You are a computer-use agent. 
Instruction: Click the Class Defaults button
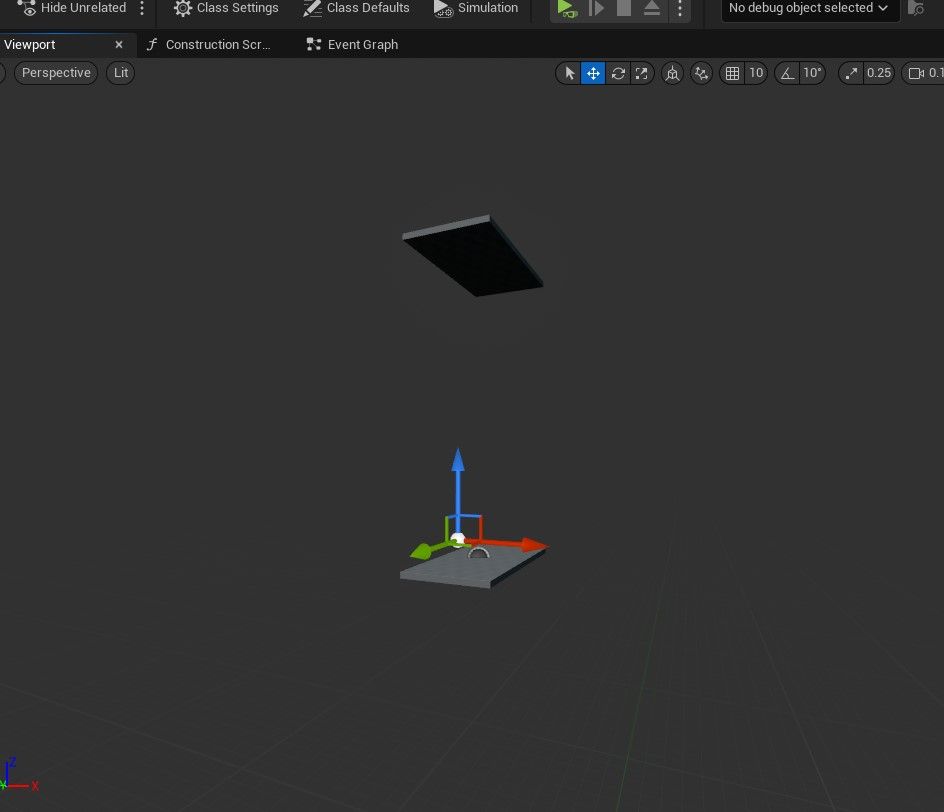[356, 9]
